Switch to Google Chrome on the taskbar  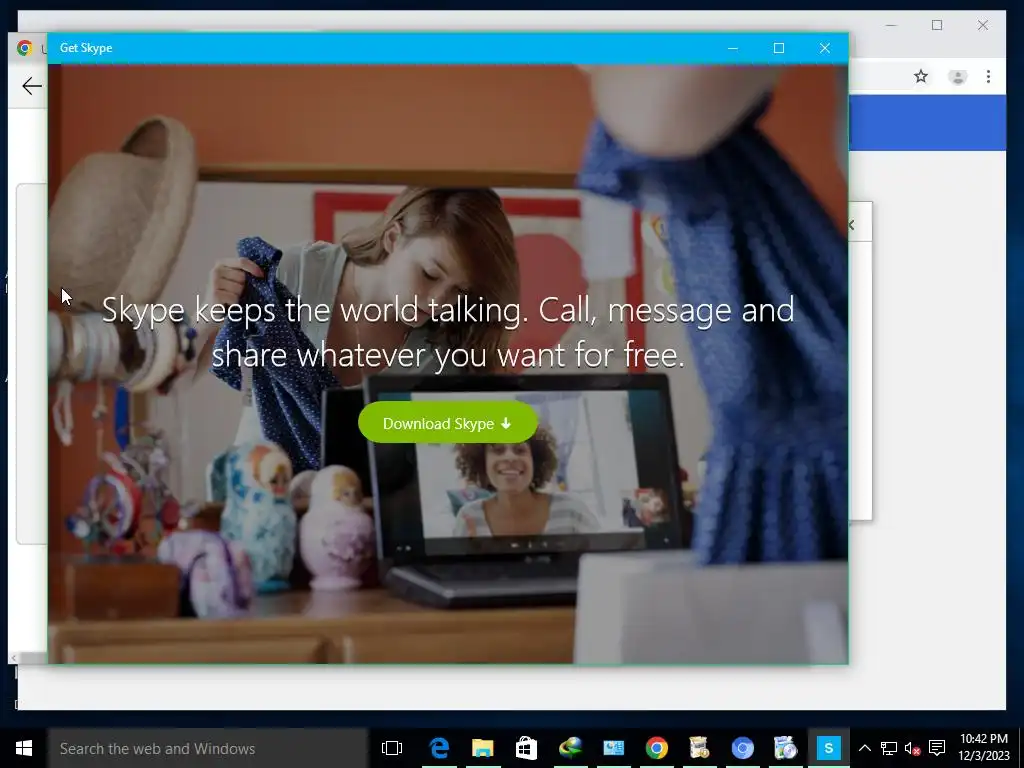point(656,748)
